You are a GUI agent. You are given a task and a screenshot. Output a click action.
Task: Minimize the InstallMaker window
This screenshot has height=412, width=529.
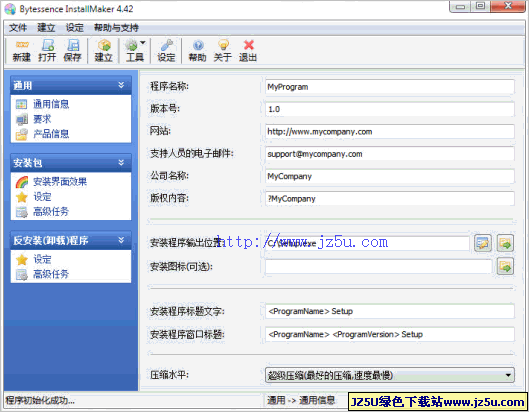[461, 7]
